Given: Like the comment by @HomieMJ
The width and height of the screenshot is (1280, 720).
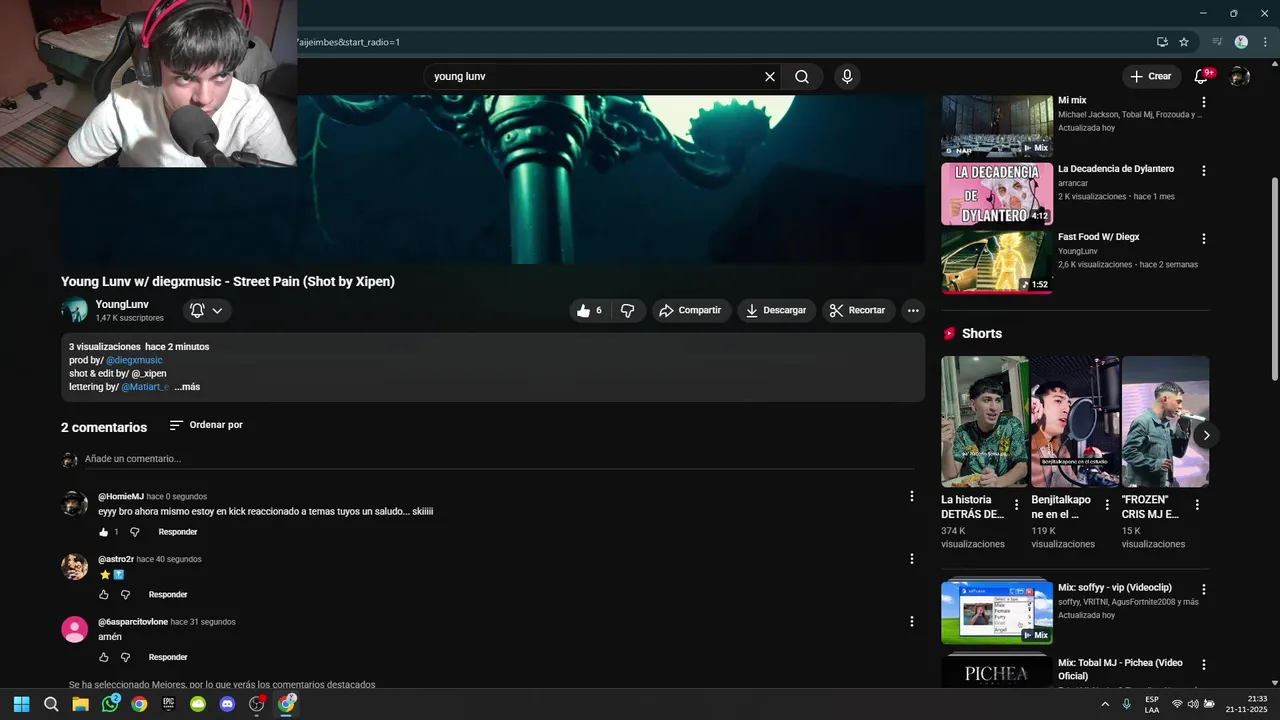Looking at the screenshot, I should pyautogui.click(x=103, y=532).
